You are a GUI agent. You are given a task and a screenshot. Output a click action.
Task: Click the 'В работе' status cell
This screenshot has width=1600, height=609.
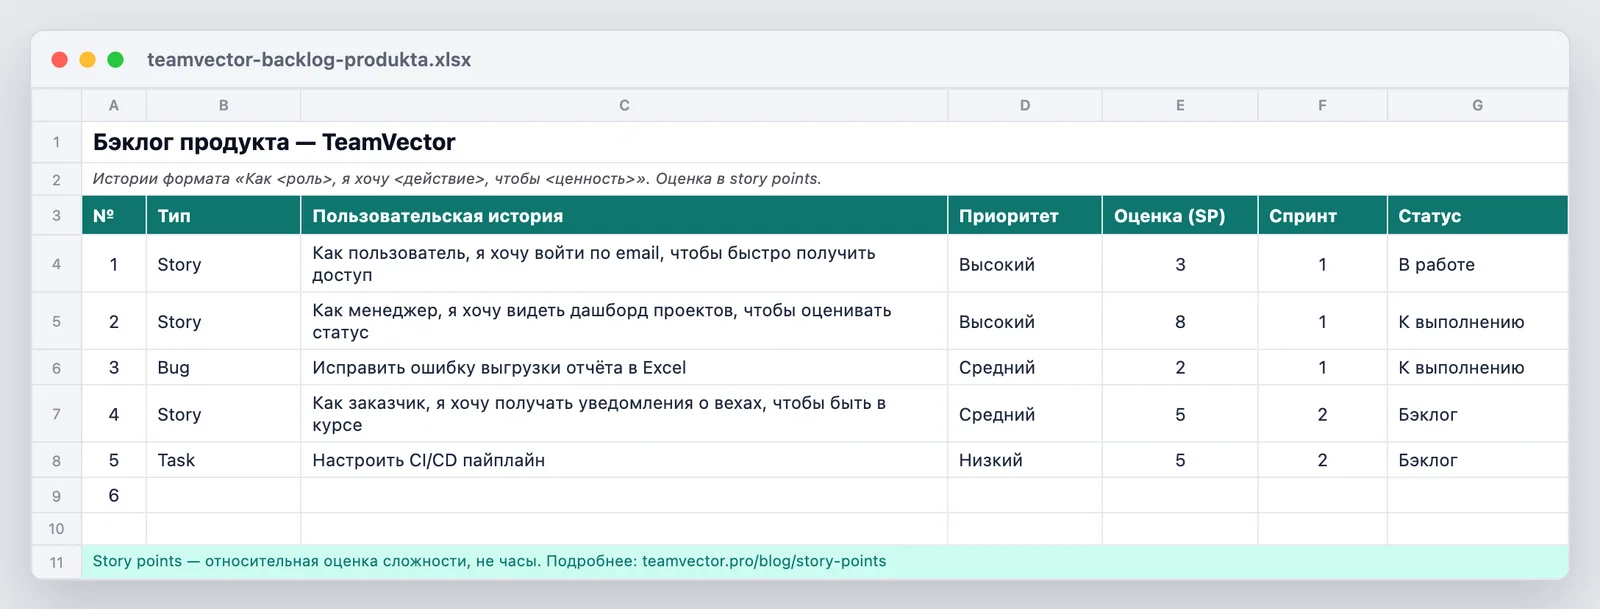[1478, 264]
